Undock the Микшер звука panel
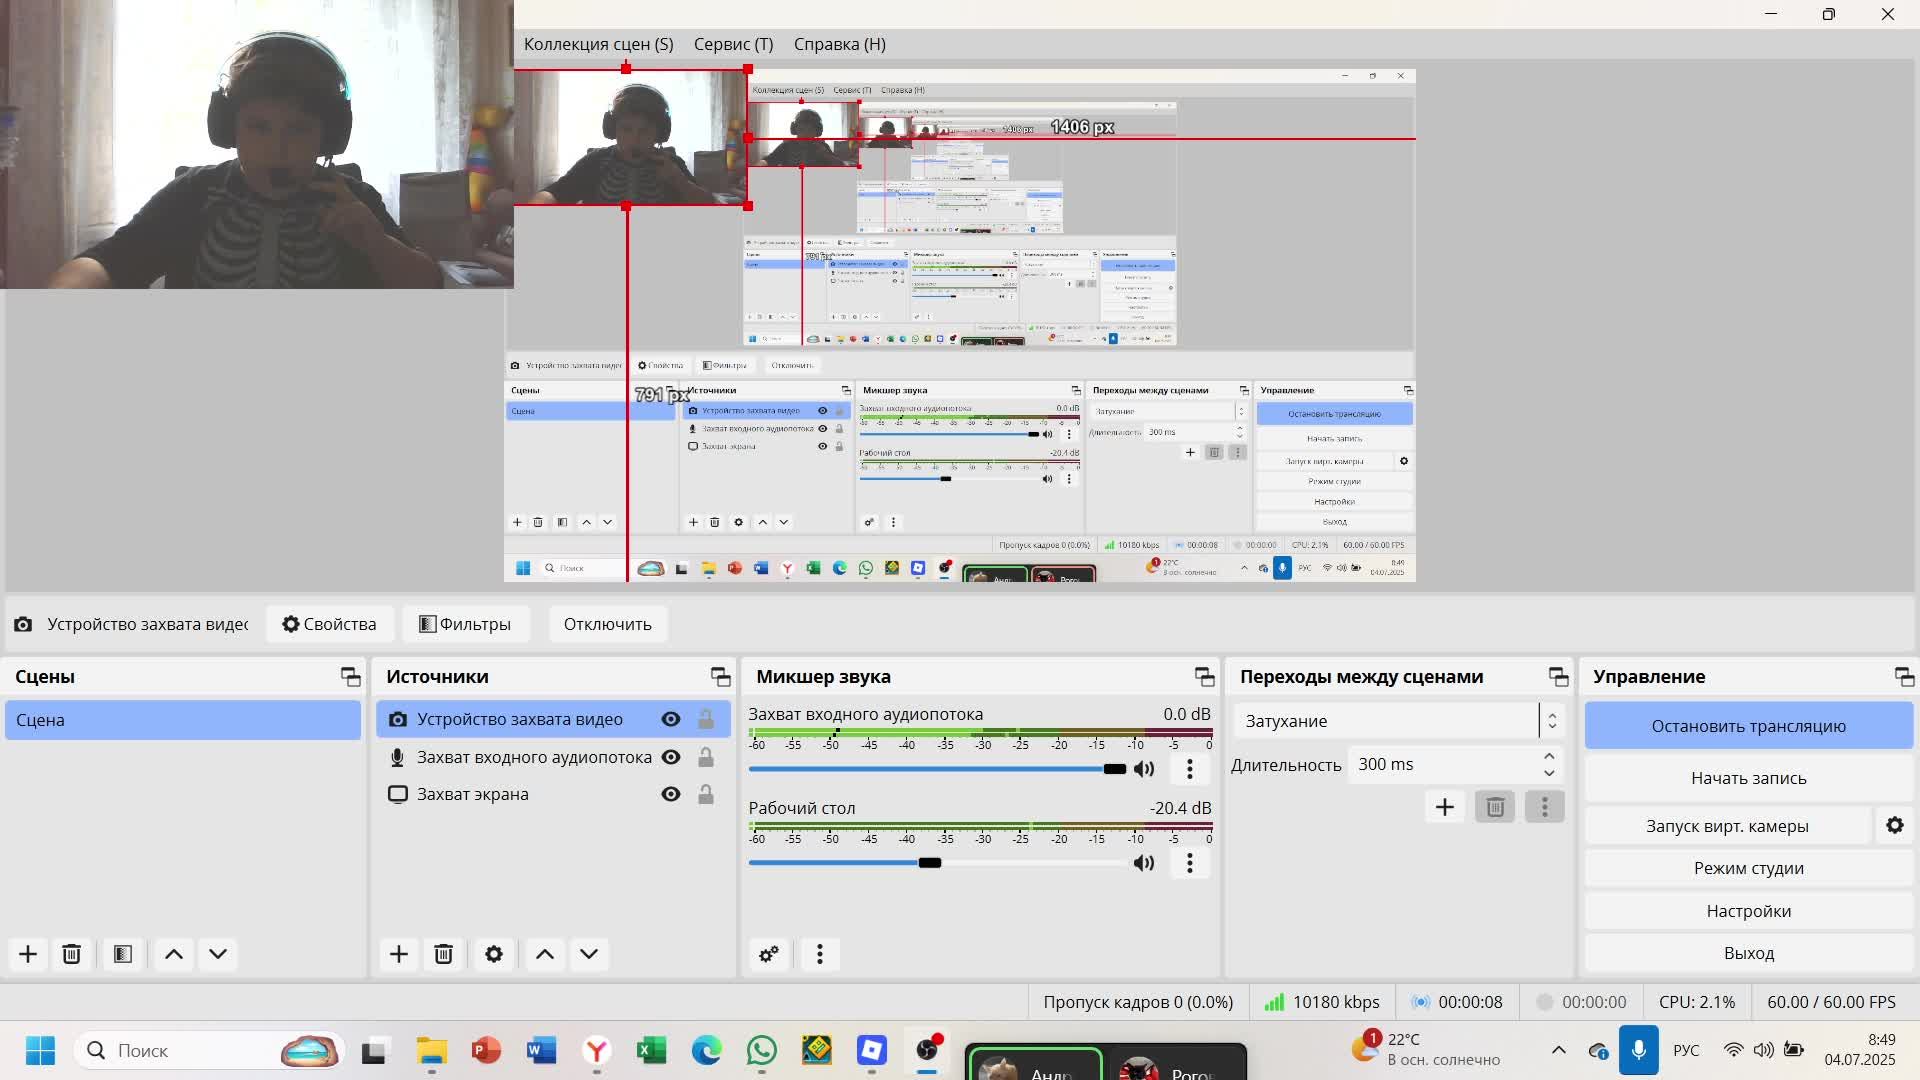The image size is (1920, 1080). point(1204,677)
